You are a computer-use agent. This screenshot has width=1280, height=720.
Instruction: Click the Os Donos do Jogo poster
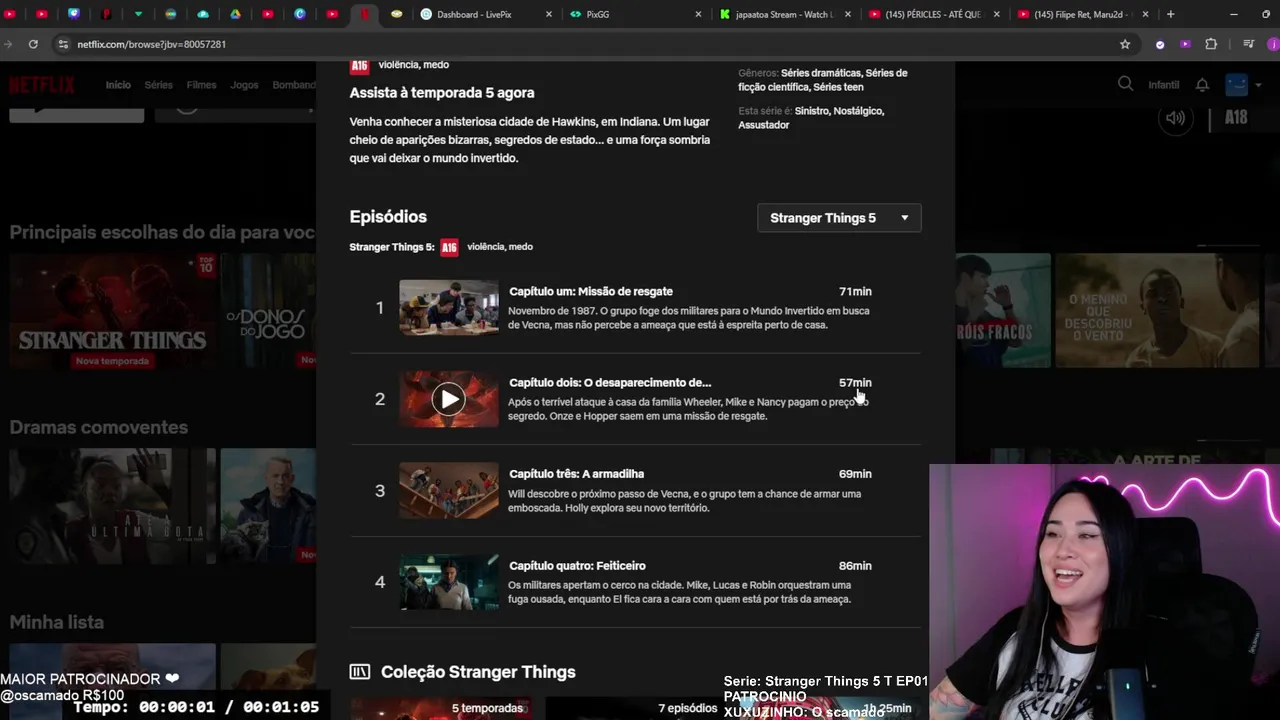tap(268, 310)
